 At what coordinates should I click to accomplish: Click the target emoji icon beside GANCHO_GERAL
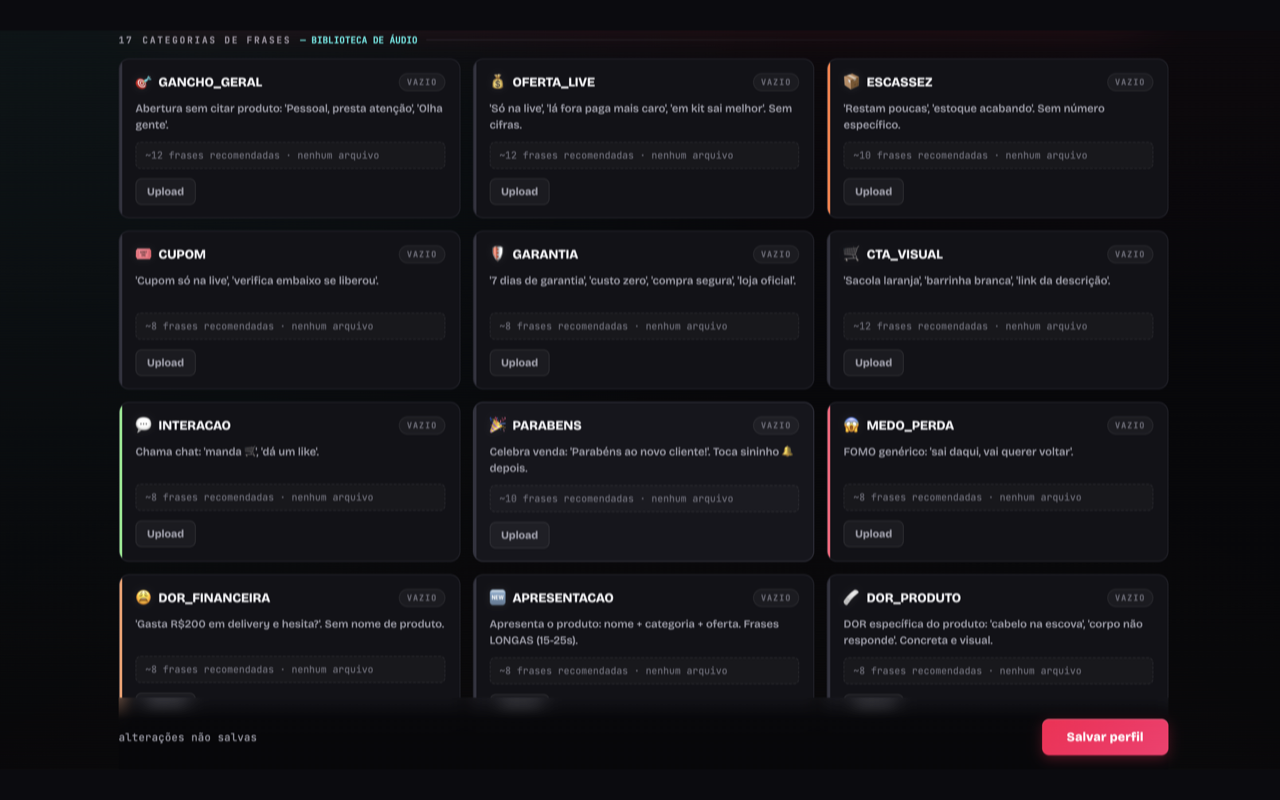[143, 82]
